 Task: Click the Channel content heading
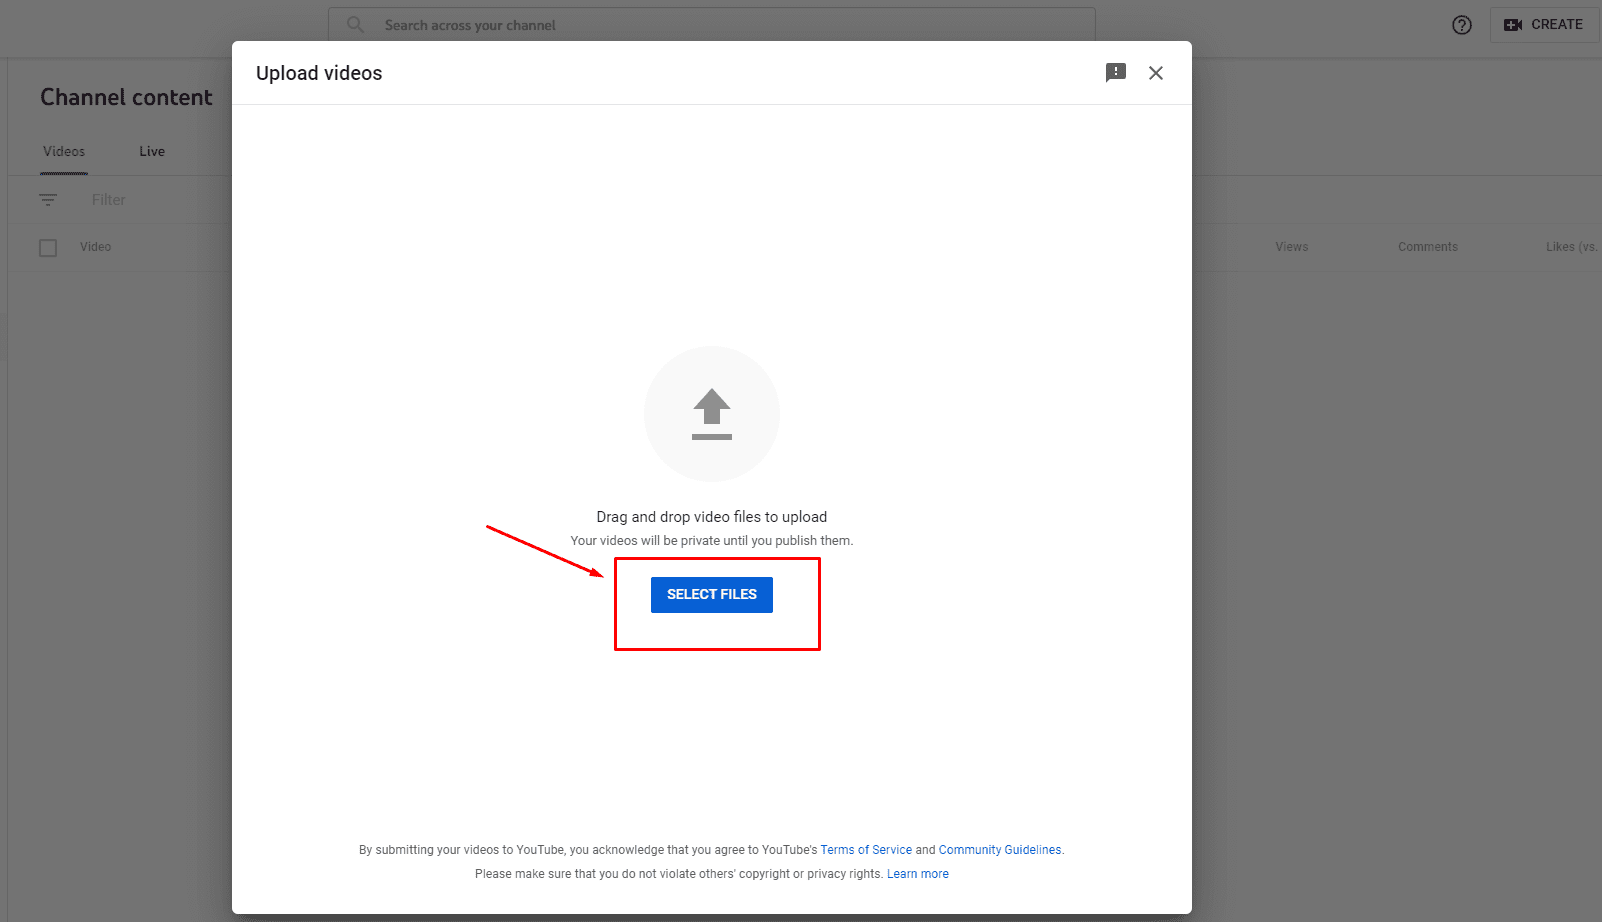coord(126,97)
